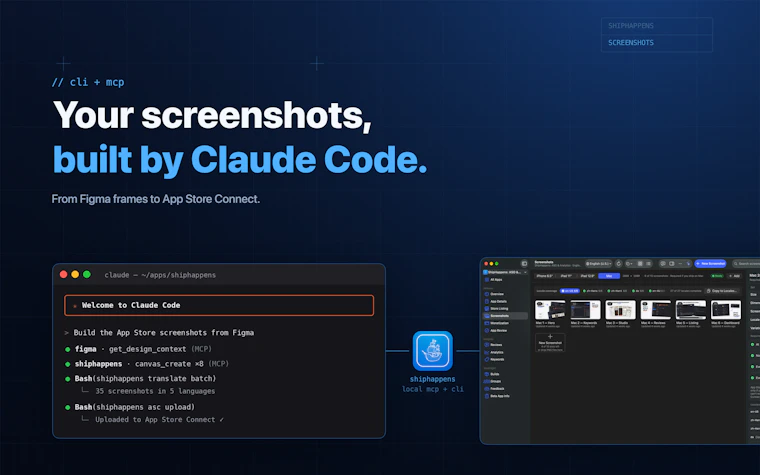760x475 pixels.
Task: Select the iPad 12.9" device tab
Action: (x=587, y=276)
